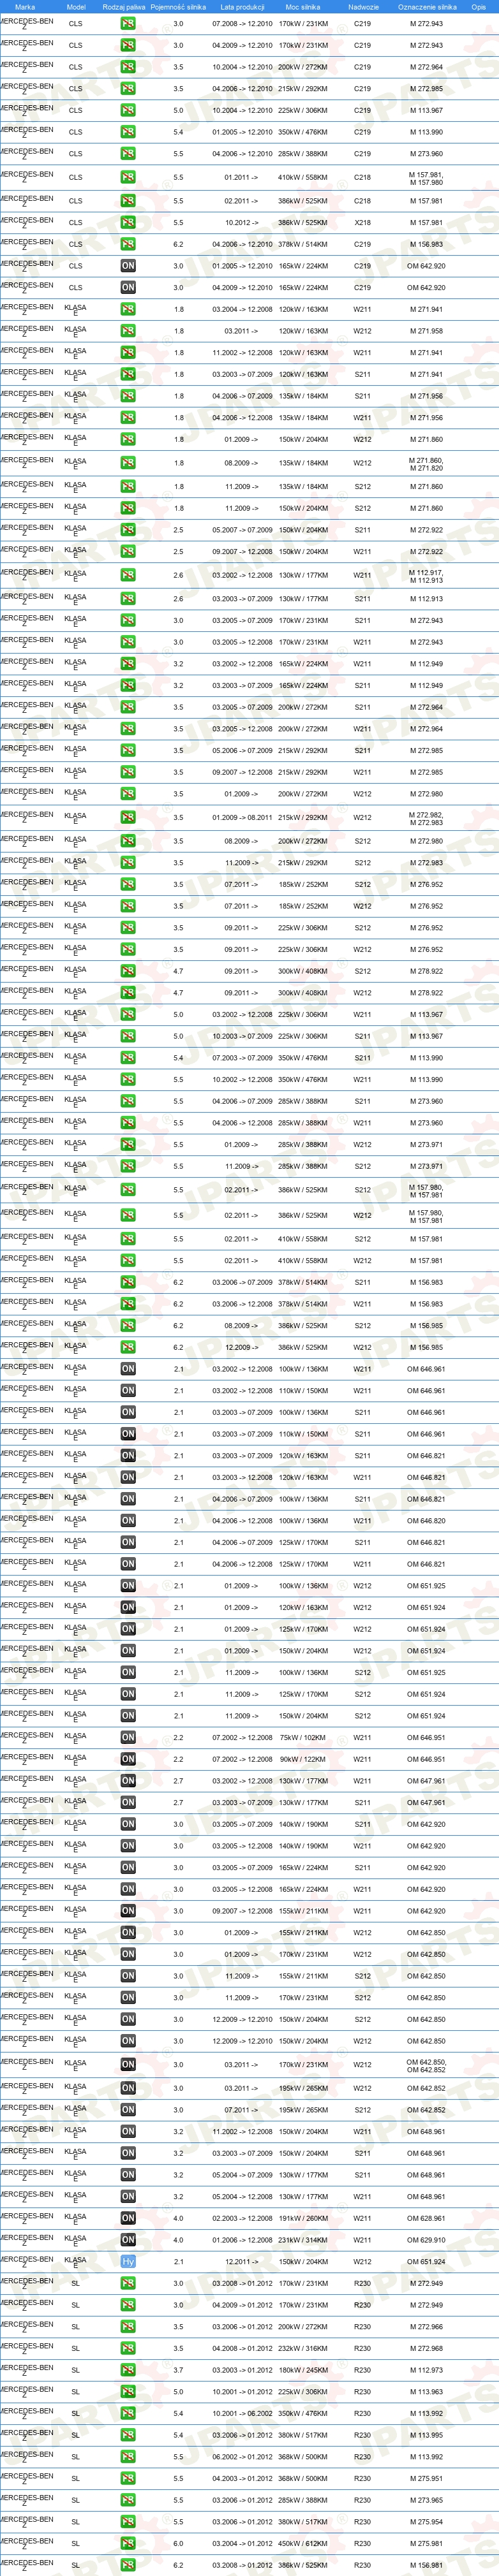This screenshot has height=2576, width=499.
Task: Click the Marka column header
Action: (25, 7)
